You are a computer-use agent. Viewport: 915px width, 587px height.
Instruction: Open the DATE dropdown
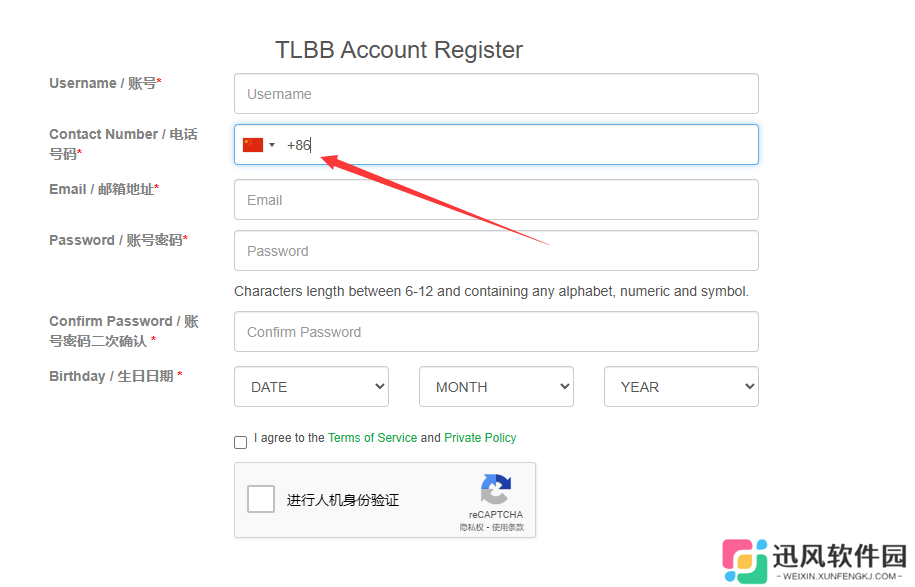(x=311, y=387)
